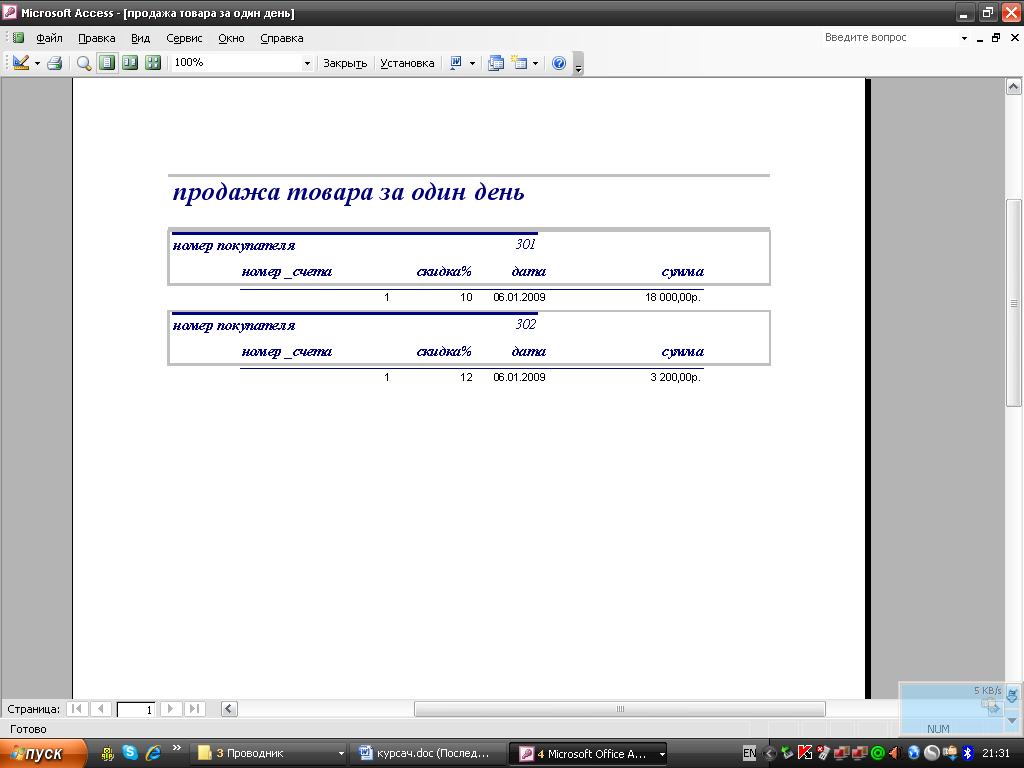Restore the inner report window
The width and height of the screenshot is (1024, 768).
[x=996, y=38]
